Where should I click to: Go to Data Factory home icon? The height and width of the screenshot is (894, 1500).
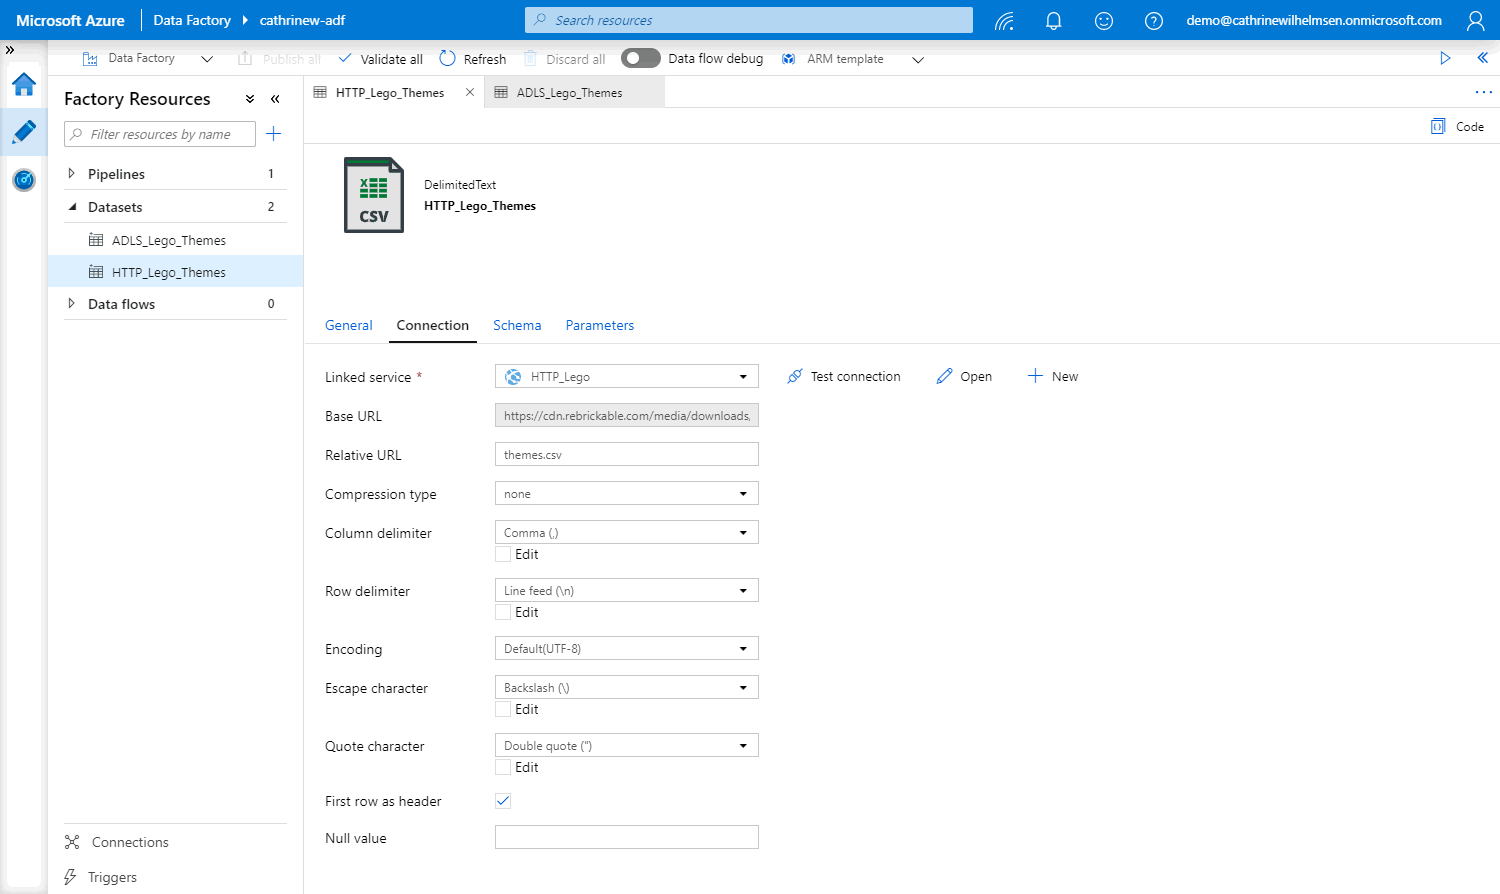click(24, 85)
